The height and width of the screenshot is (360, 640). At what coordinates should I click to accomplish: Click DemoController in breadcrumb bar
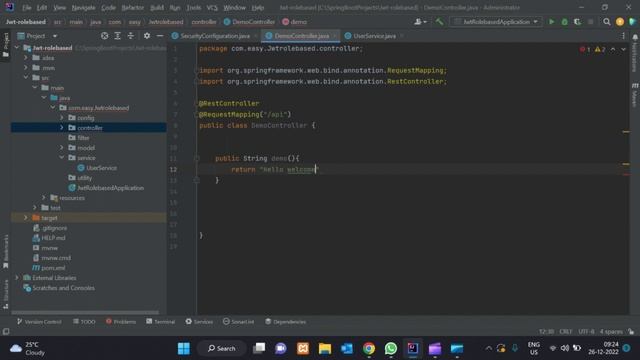(x=250, y=22)
